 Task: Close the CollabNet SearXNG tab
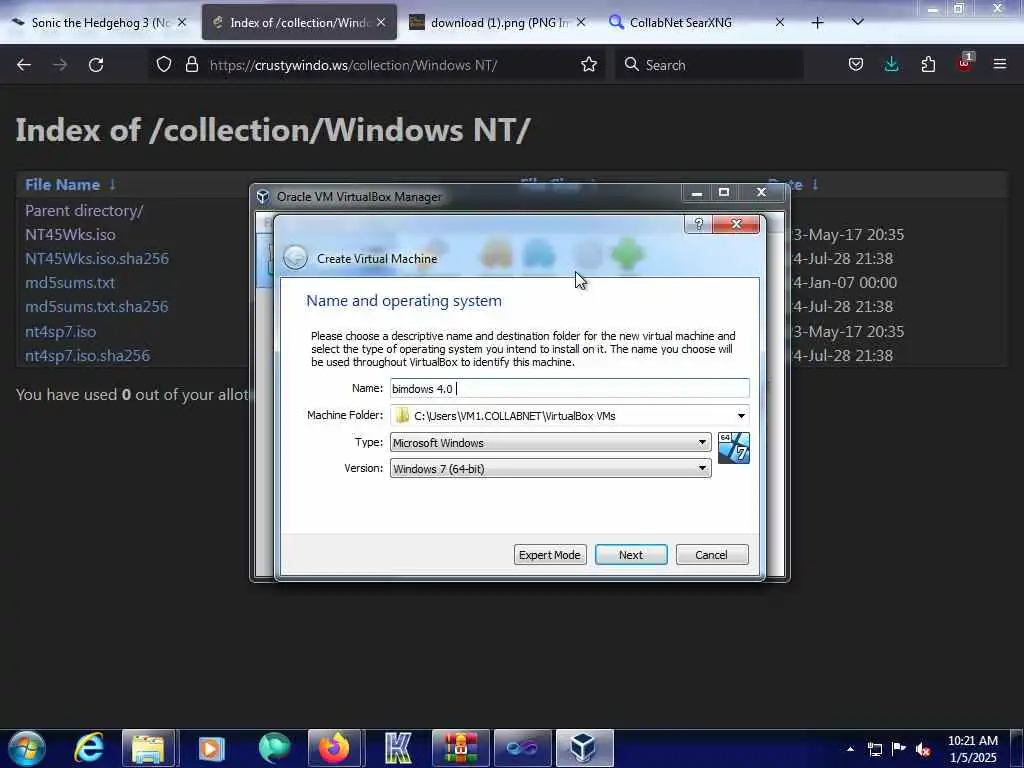[x=780, y=22]
